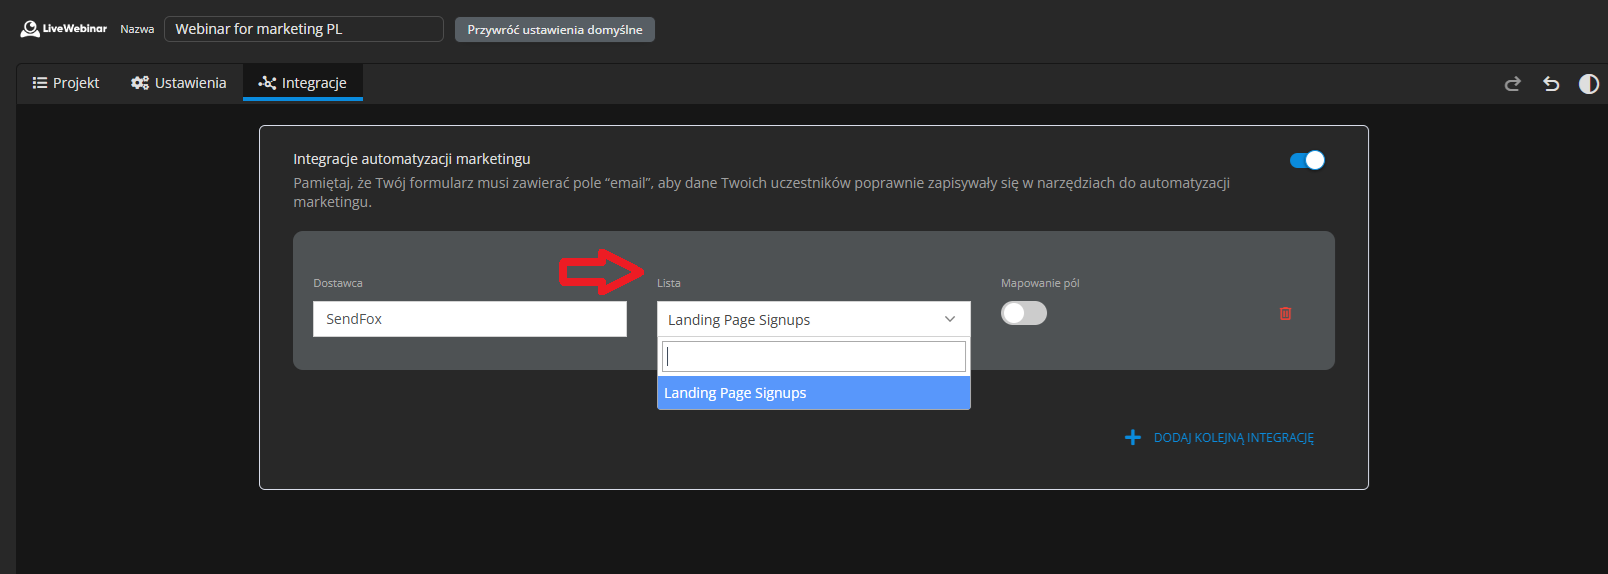Click the undo arrow icon
Viewport: 1608px width, 574px height.
tap(1551, 84)
